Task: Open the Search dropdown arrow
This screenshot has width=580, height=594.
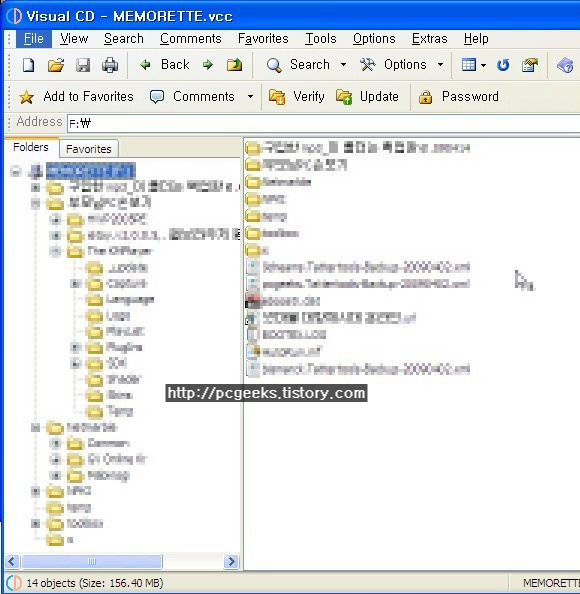Action: [343, 65]
